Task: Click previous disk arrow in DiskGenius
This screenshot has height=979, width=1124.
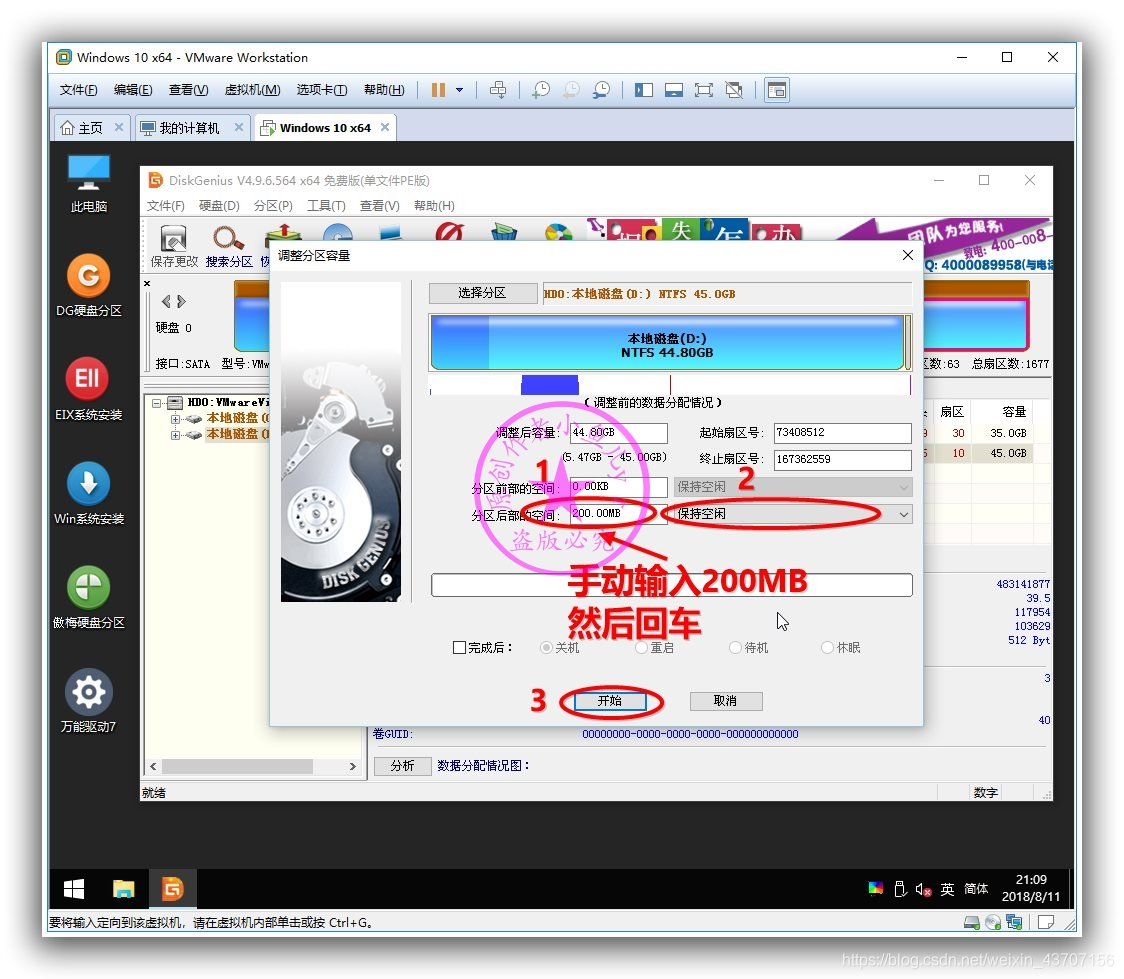Action: (166, 301)
